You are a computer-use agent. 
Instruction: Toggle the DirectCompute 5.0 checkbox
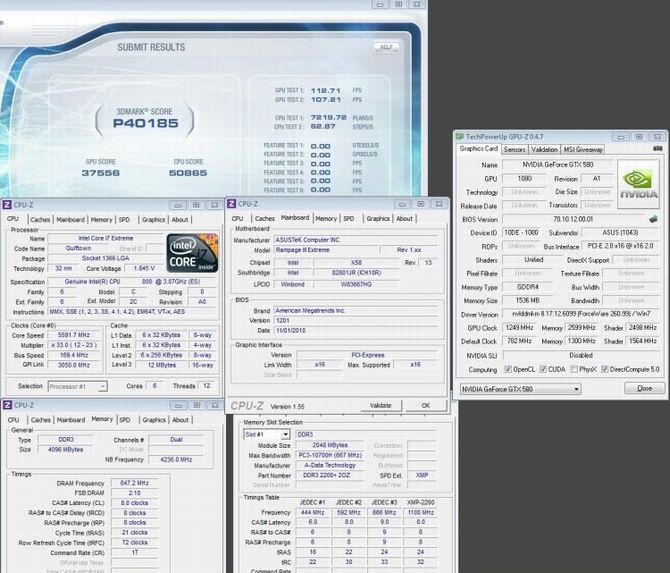pos(605,369)
